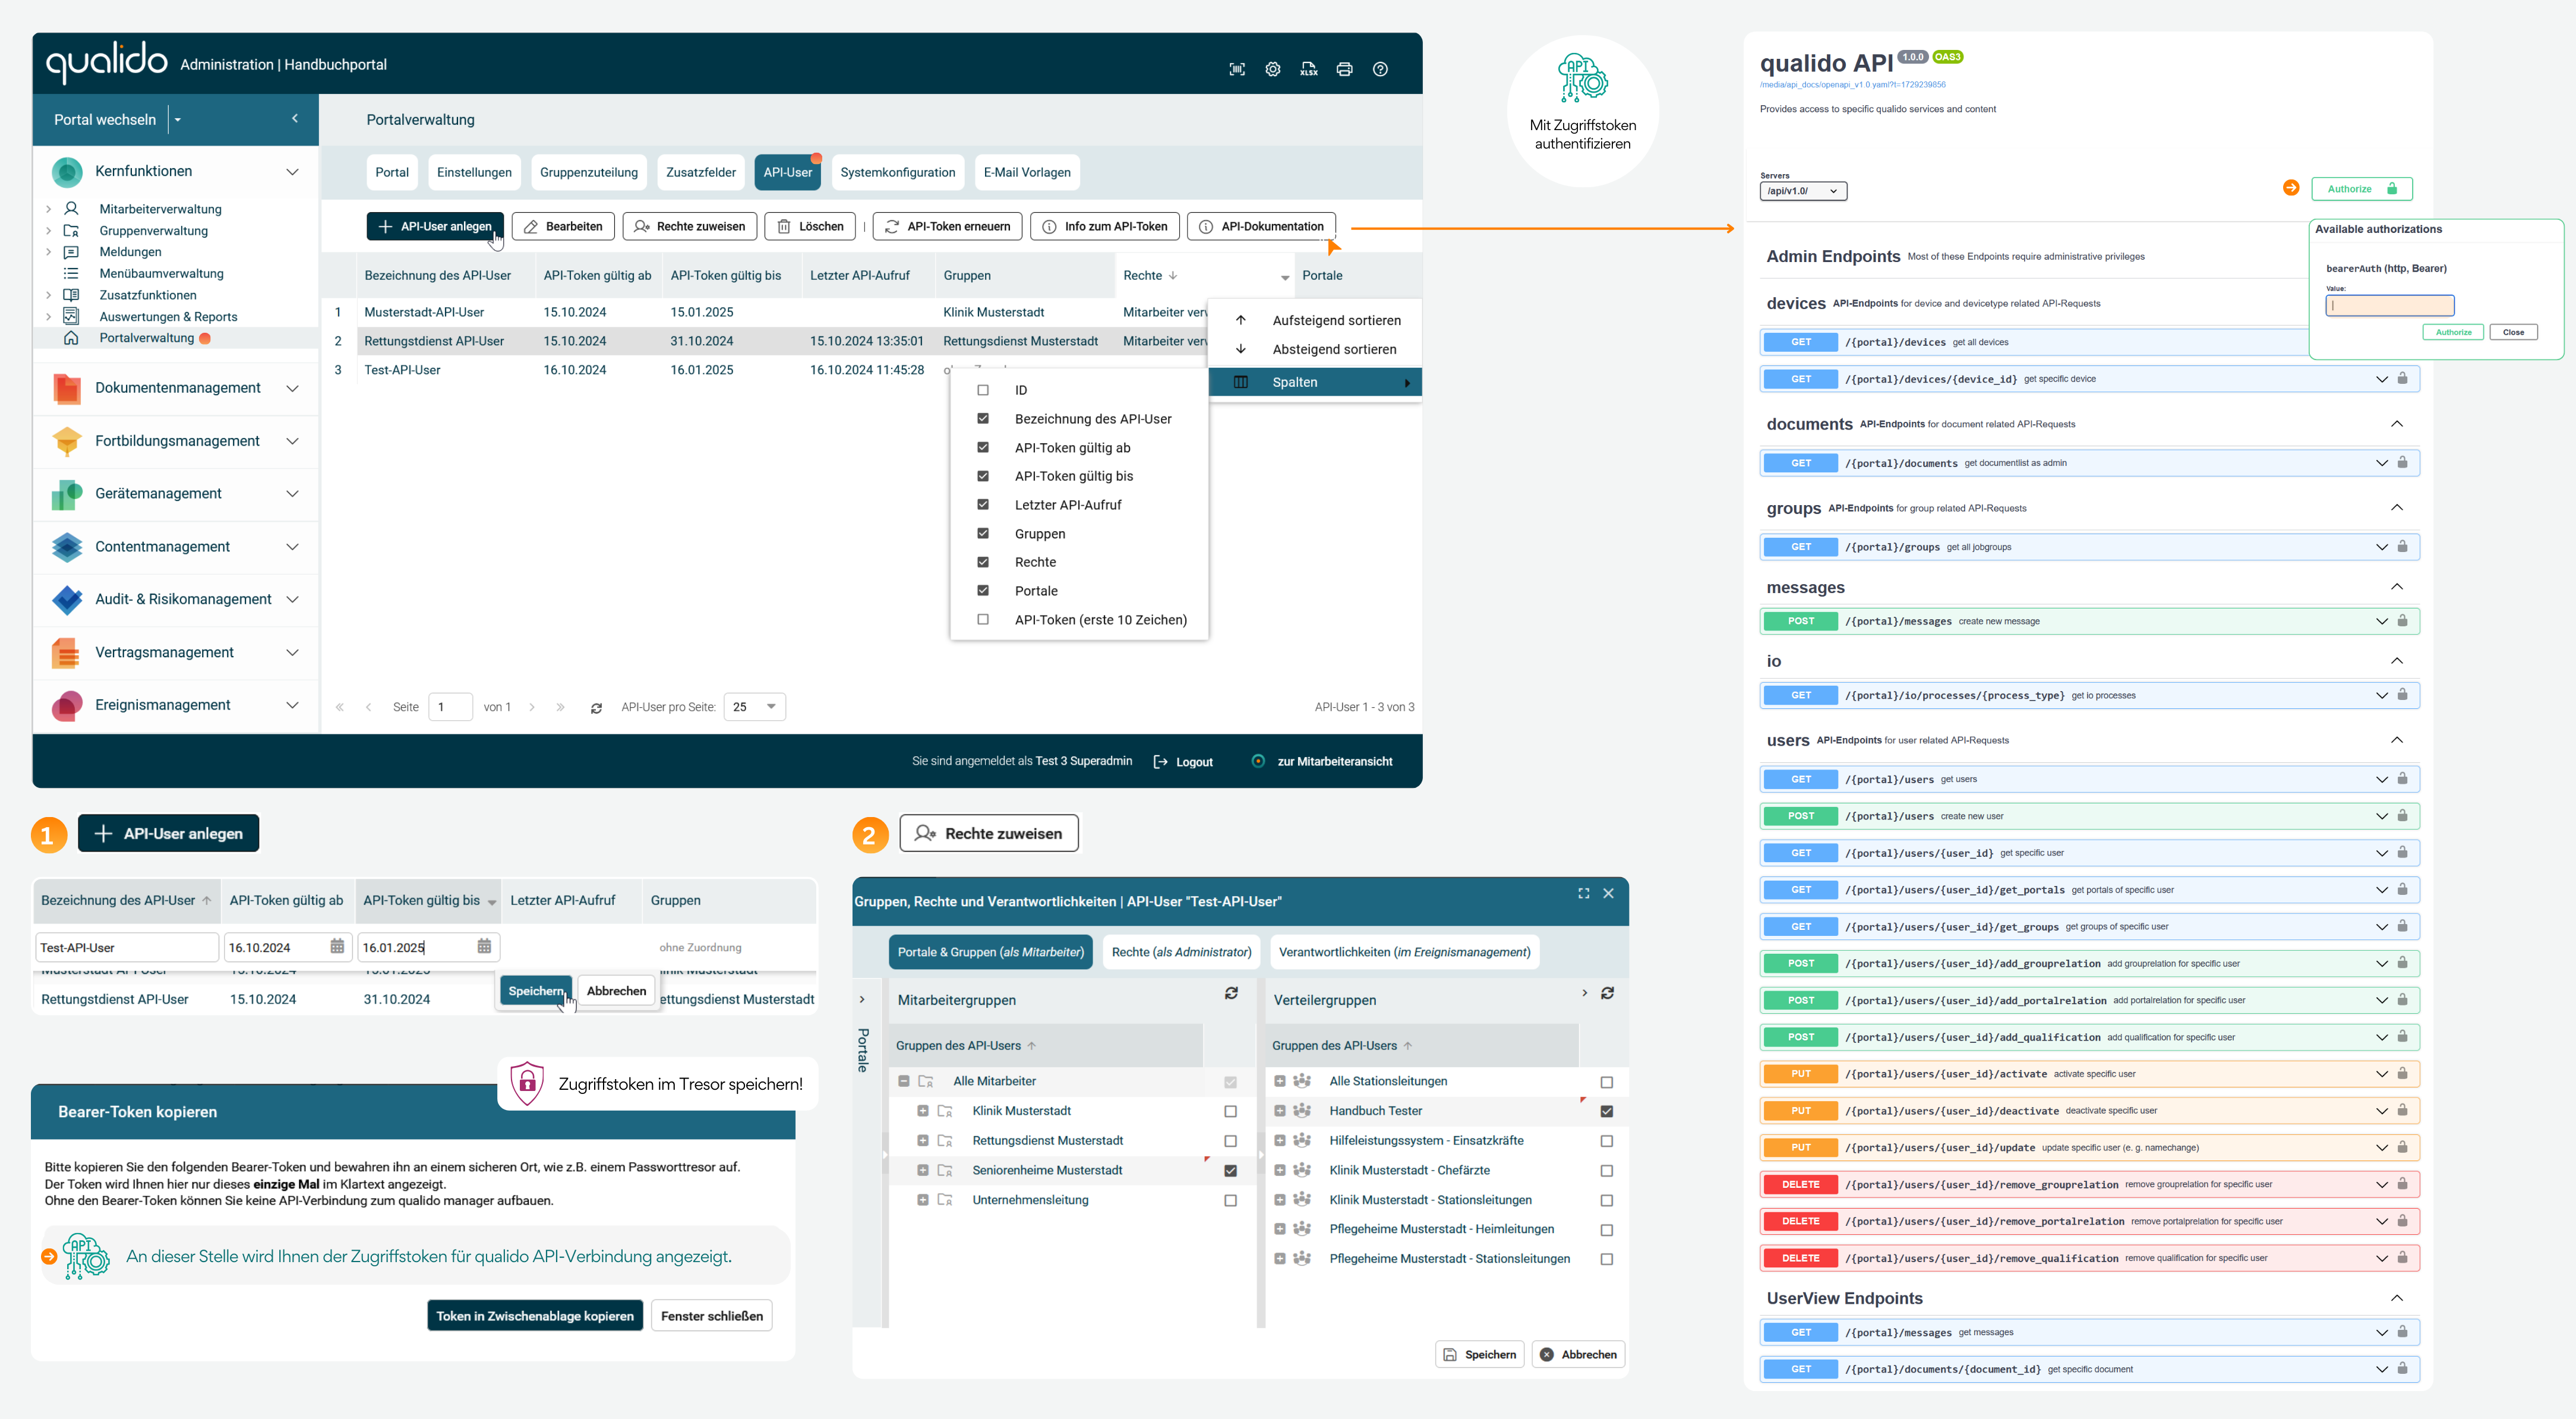
Task: Click the barcode scanner icon in header
Action: coord(1237,69)
